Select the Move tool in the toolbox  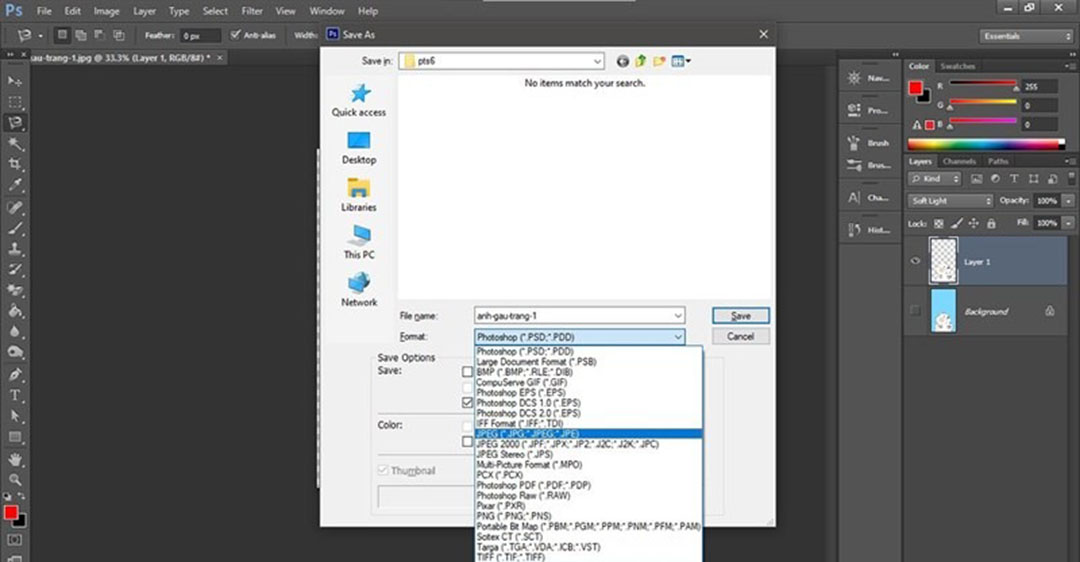pyautogui.click(x=14, y=81)
